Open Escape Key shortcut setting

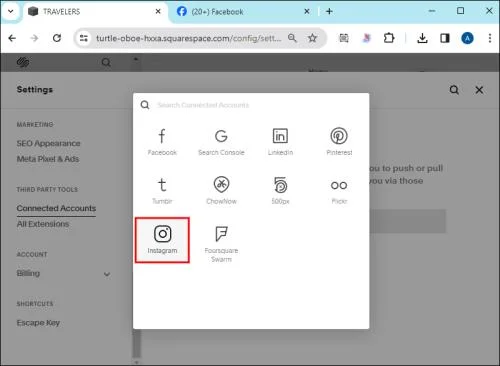(38, 323)
